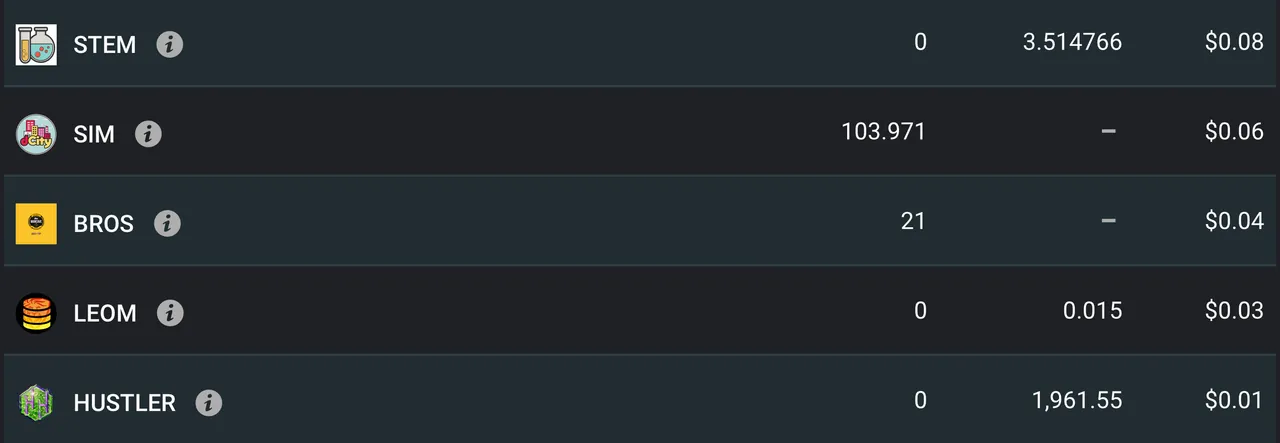This screenshot has height=443, width=1280.
Task: Open the LEOM token label
Action: click(105, 313)
